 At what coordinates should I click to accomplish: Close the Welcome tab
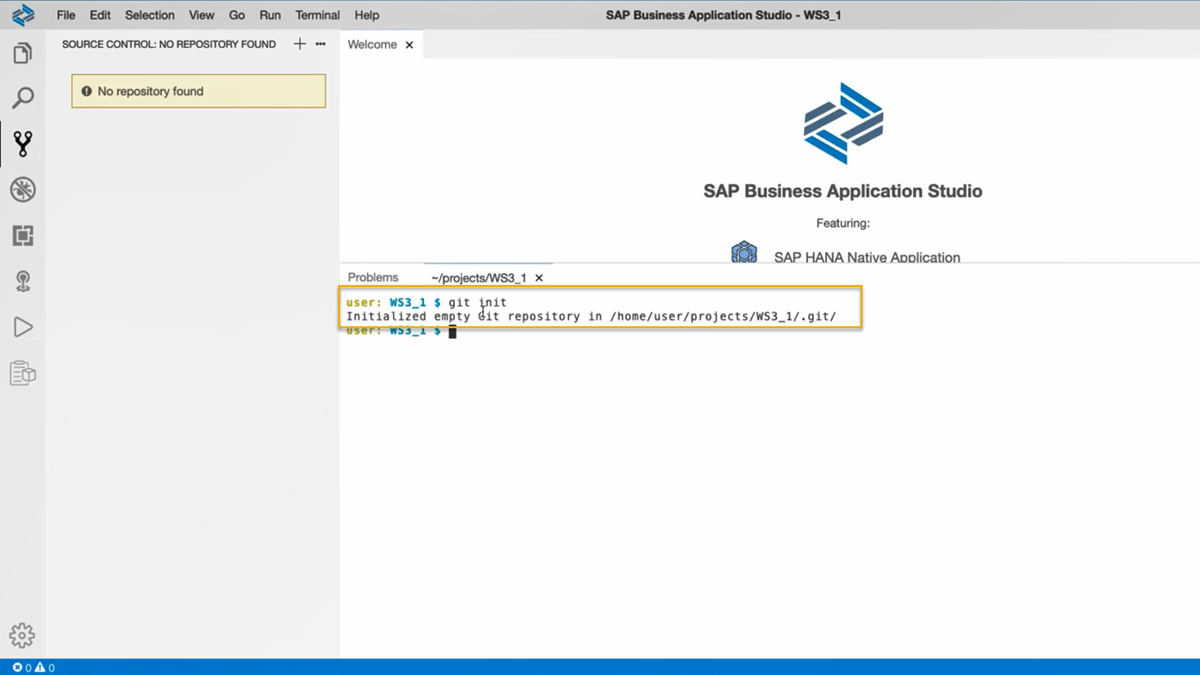click(409, 45)
